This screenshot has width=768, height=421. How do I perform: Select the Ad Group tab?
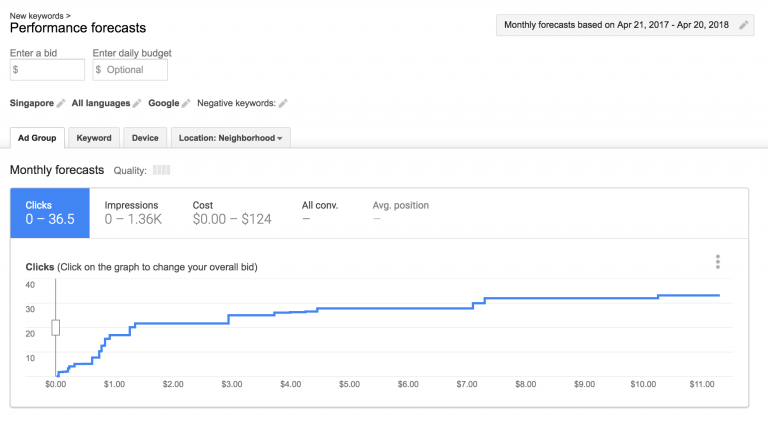pos(37,138)
